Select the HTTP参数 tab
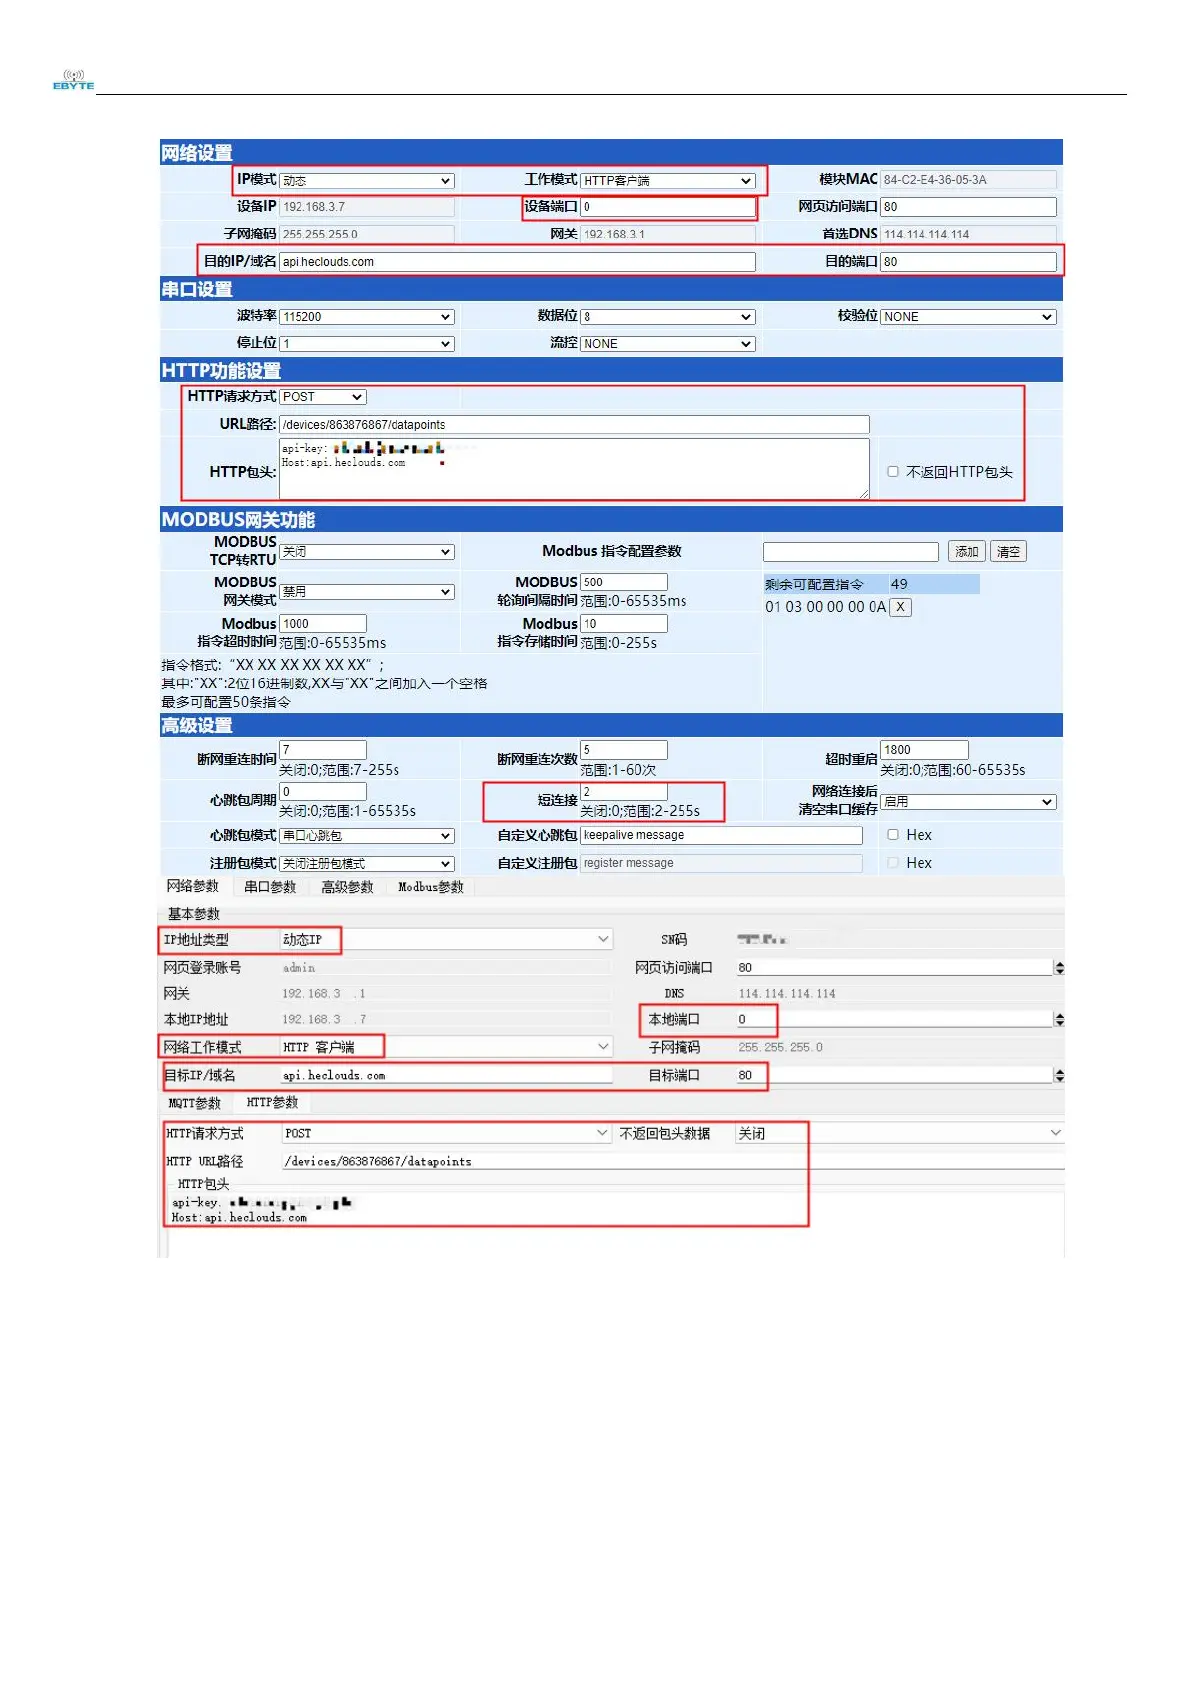This screenshot has height=1684, width=1191. 272,1103
